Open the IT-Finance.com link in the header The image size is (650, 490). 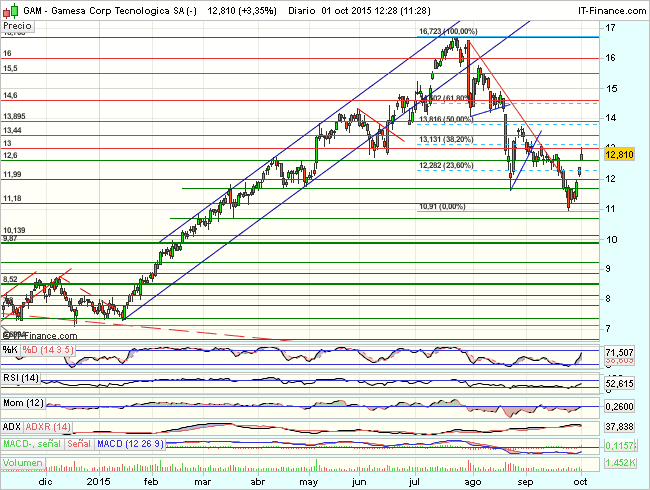click(612, 11)
